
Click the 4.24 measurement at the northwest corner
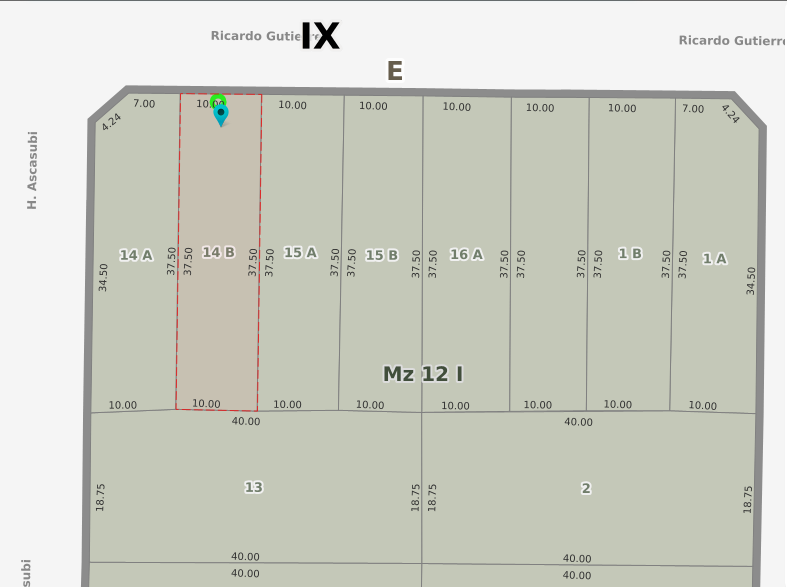pyautogui.click(x=111, y=122)
